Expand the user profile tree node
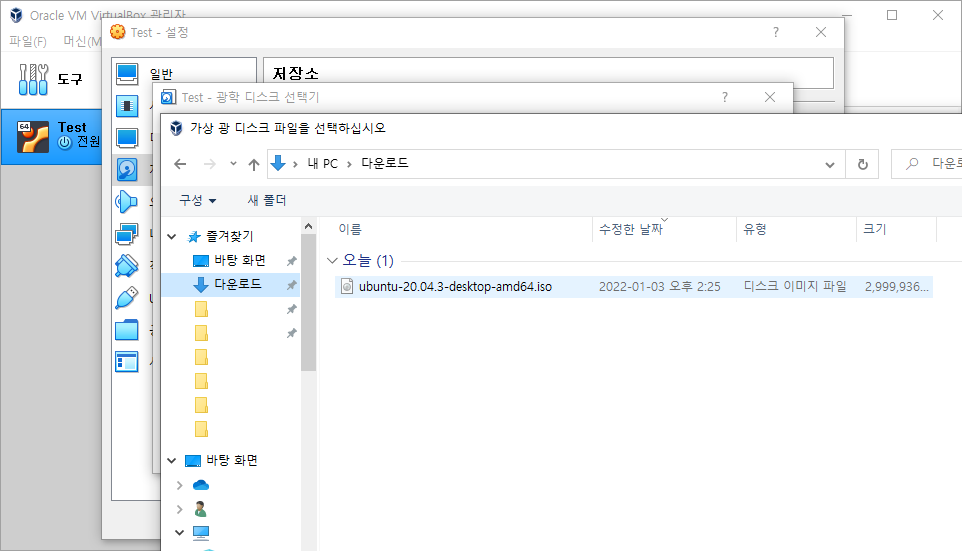Viewport: 962px width, 551px height. [180, 509]
